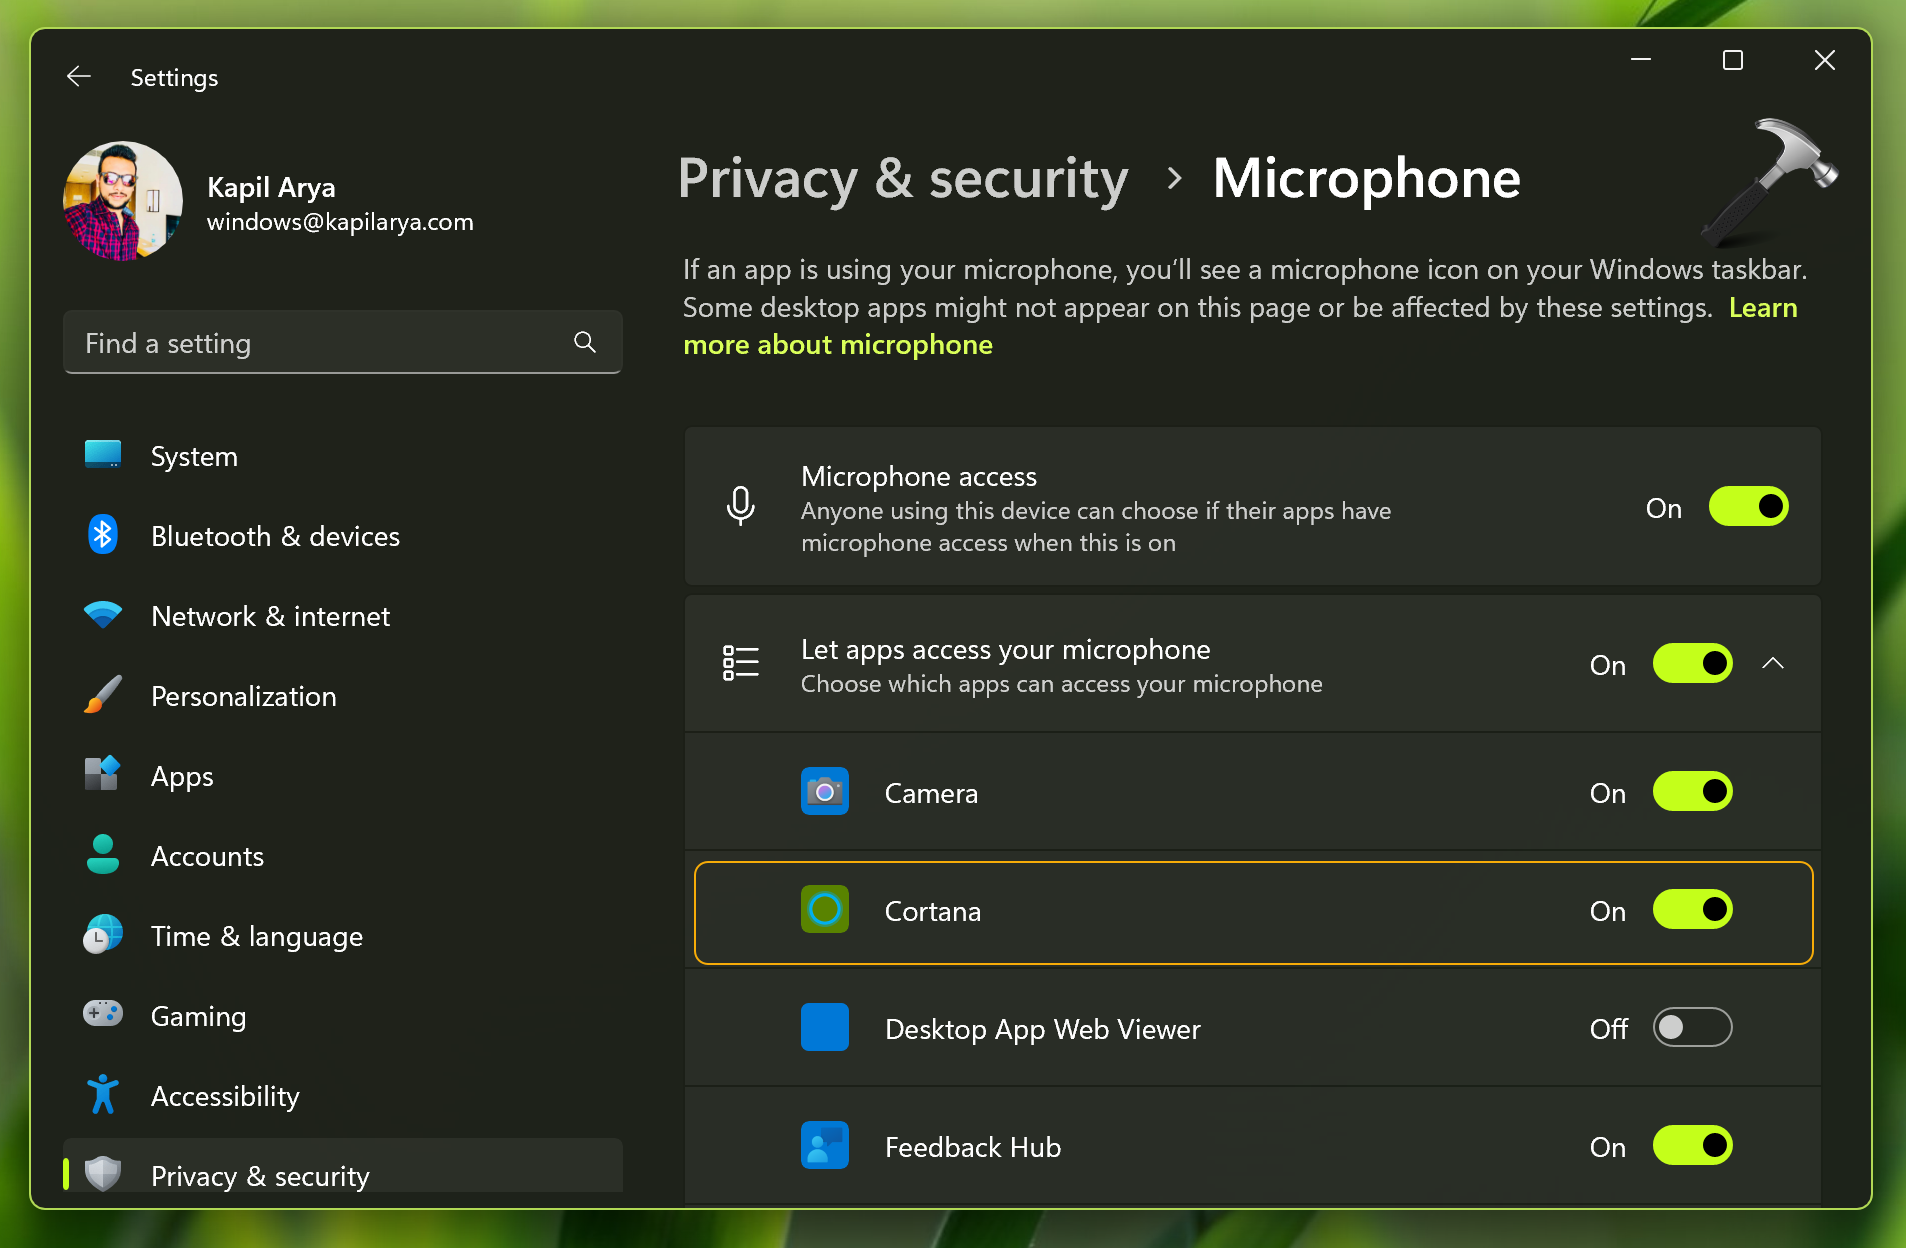Disable microphone access for Cortana
1906x1248 pixels.
[x=1692, y=910]
